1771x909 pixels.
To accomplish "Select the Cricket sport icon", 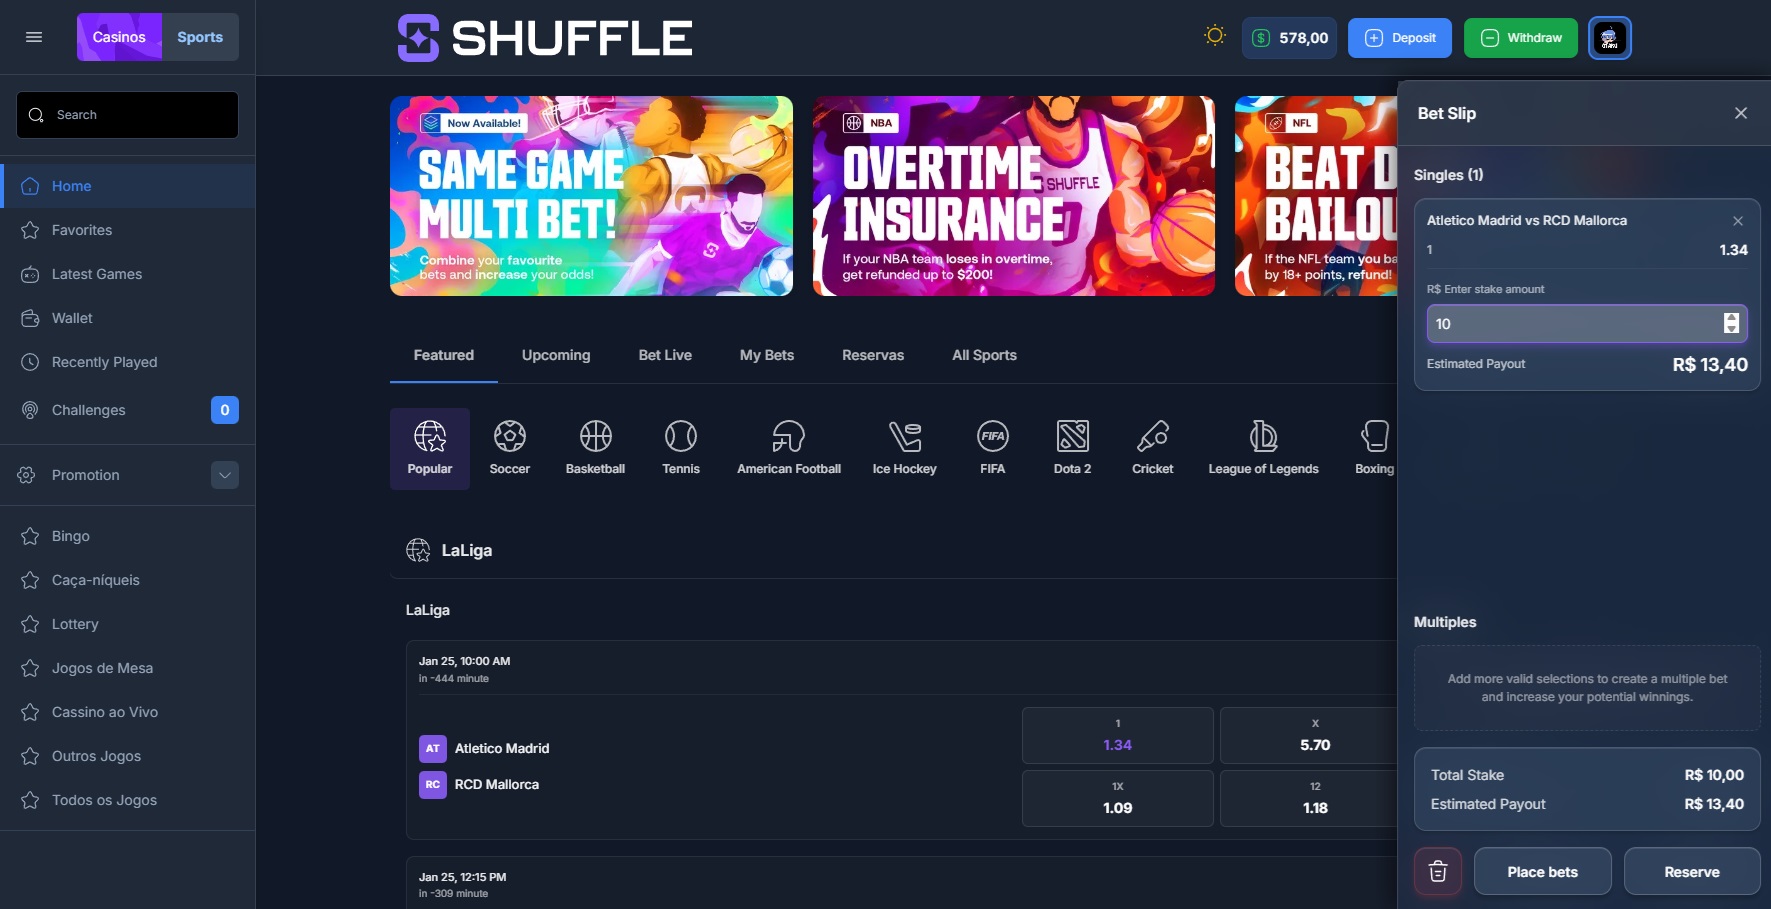I will (x=1152, y=448).
